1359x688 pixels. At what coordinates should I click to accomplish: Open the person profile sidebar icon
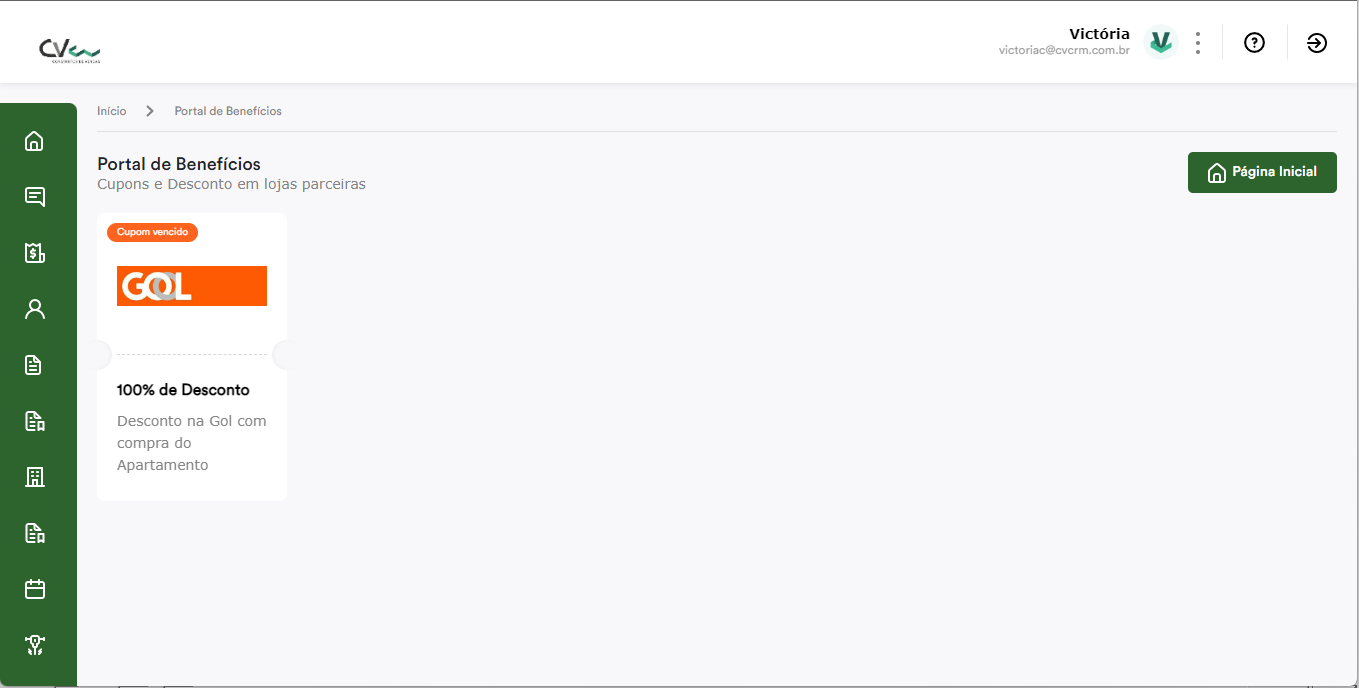tap(35, 309)
